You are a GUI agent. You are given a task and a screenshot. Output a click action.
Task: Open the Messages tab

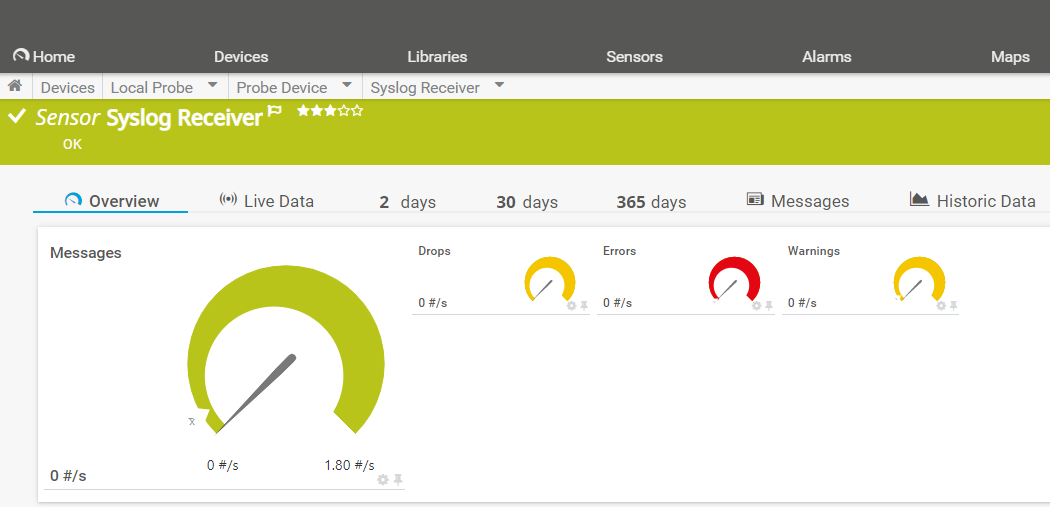(798, 201)
